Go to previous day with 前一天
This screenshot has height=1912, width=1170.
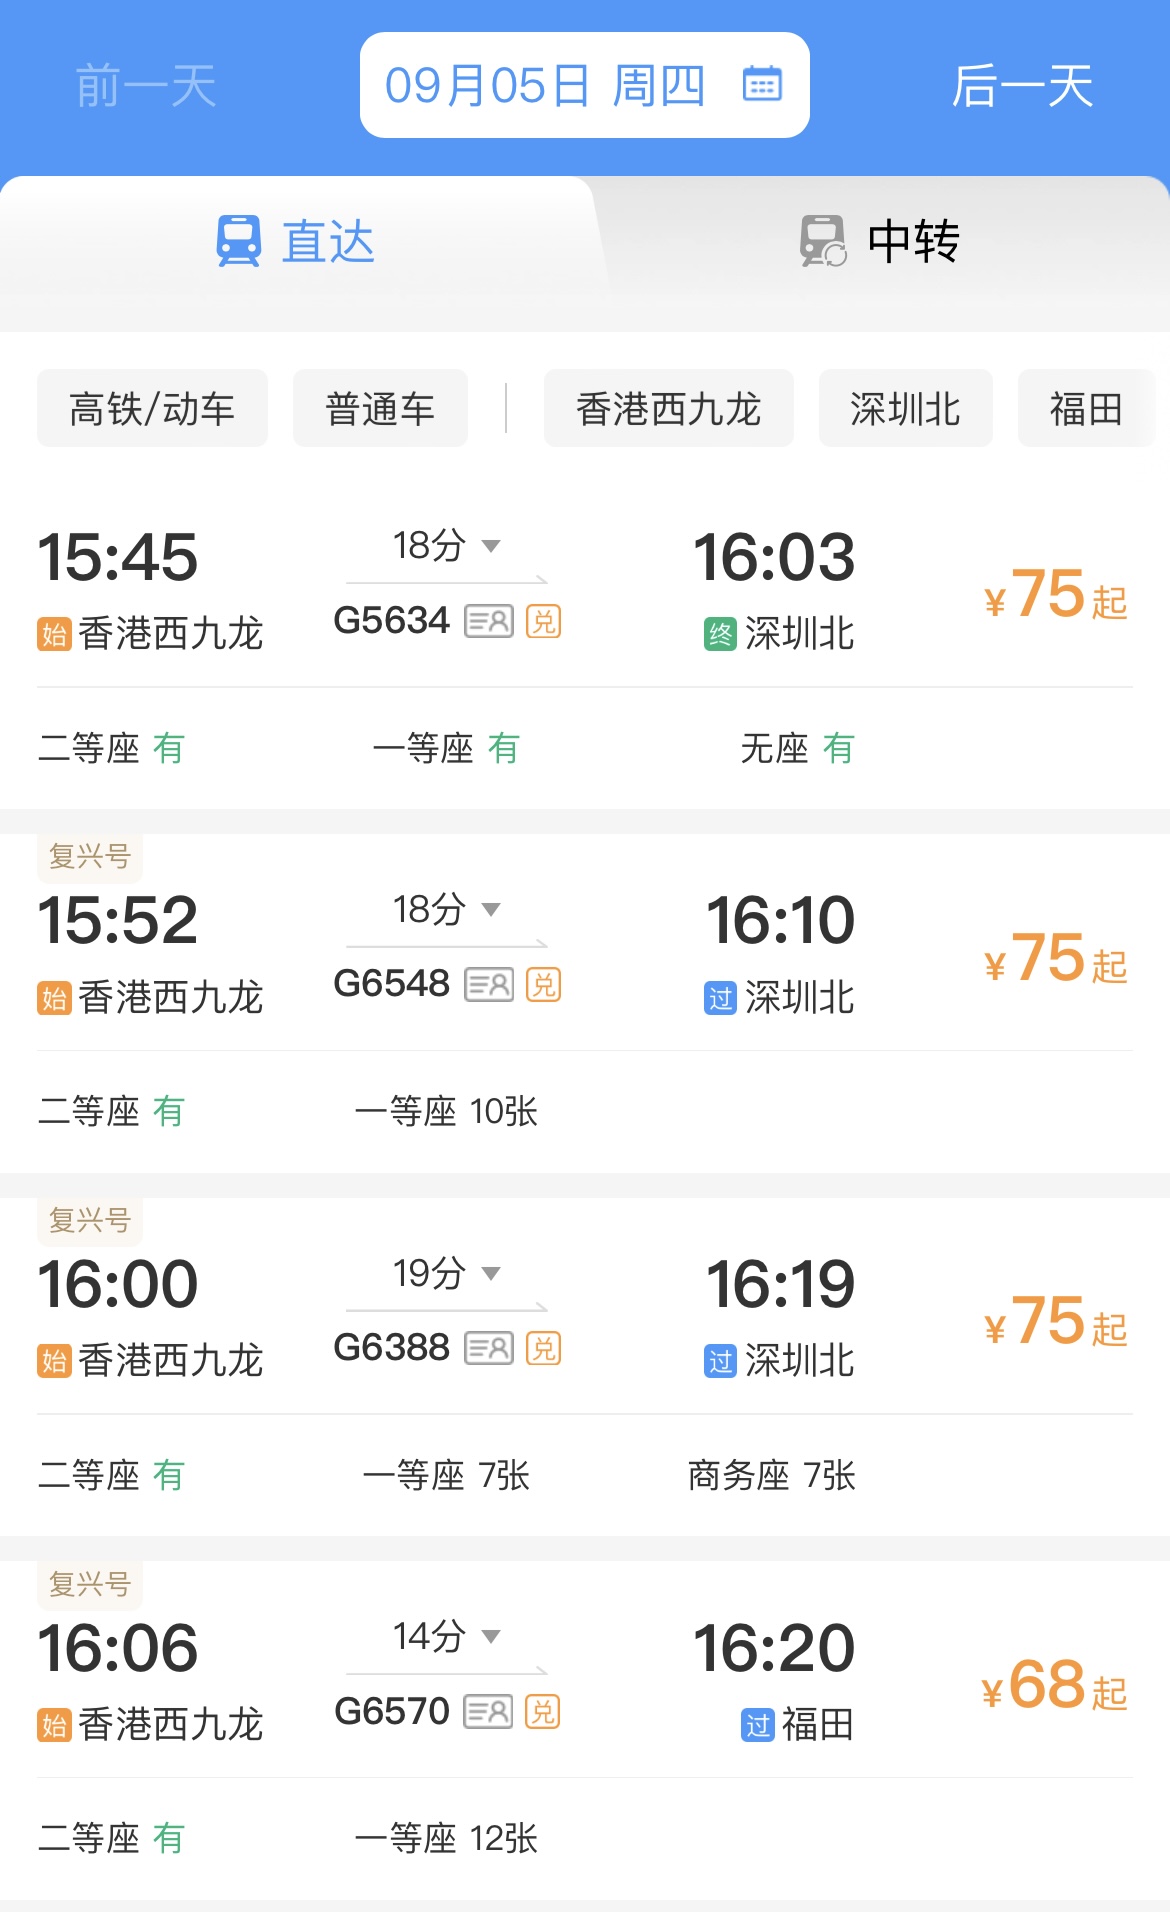[146, 86]
